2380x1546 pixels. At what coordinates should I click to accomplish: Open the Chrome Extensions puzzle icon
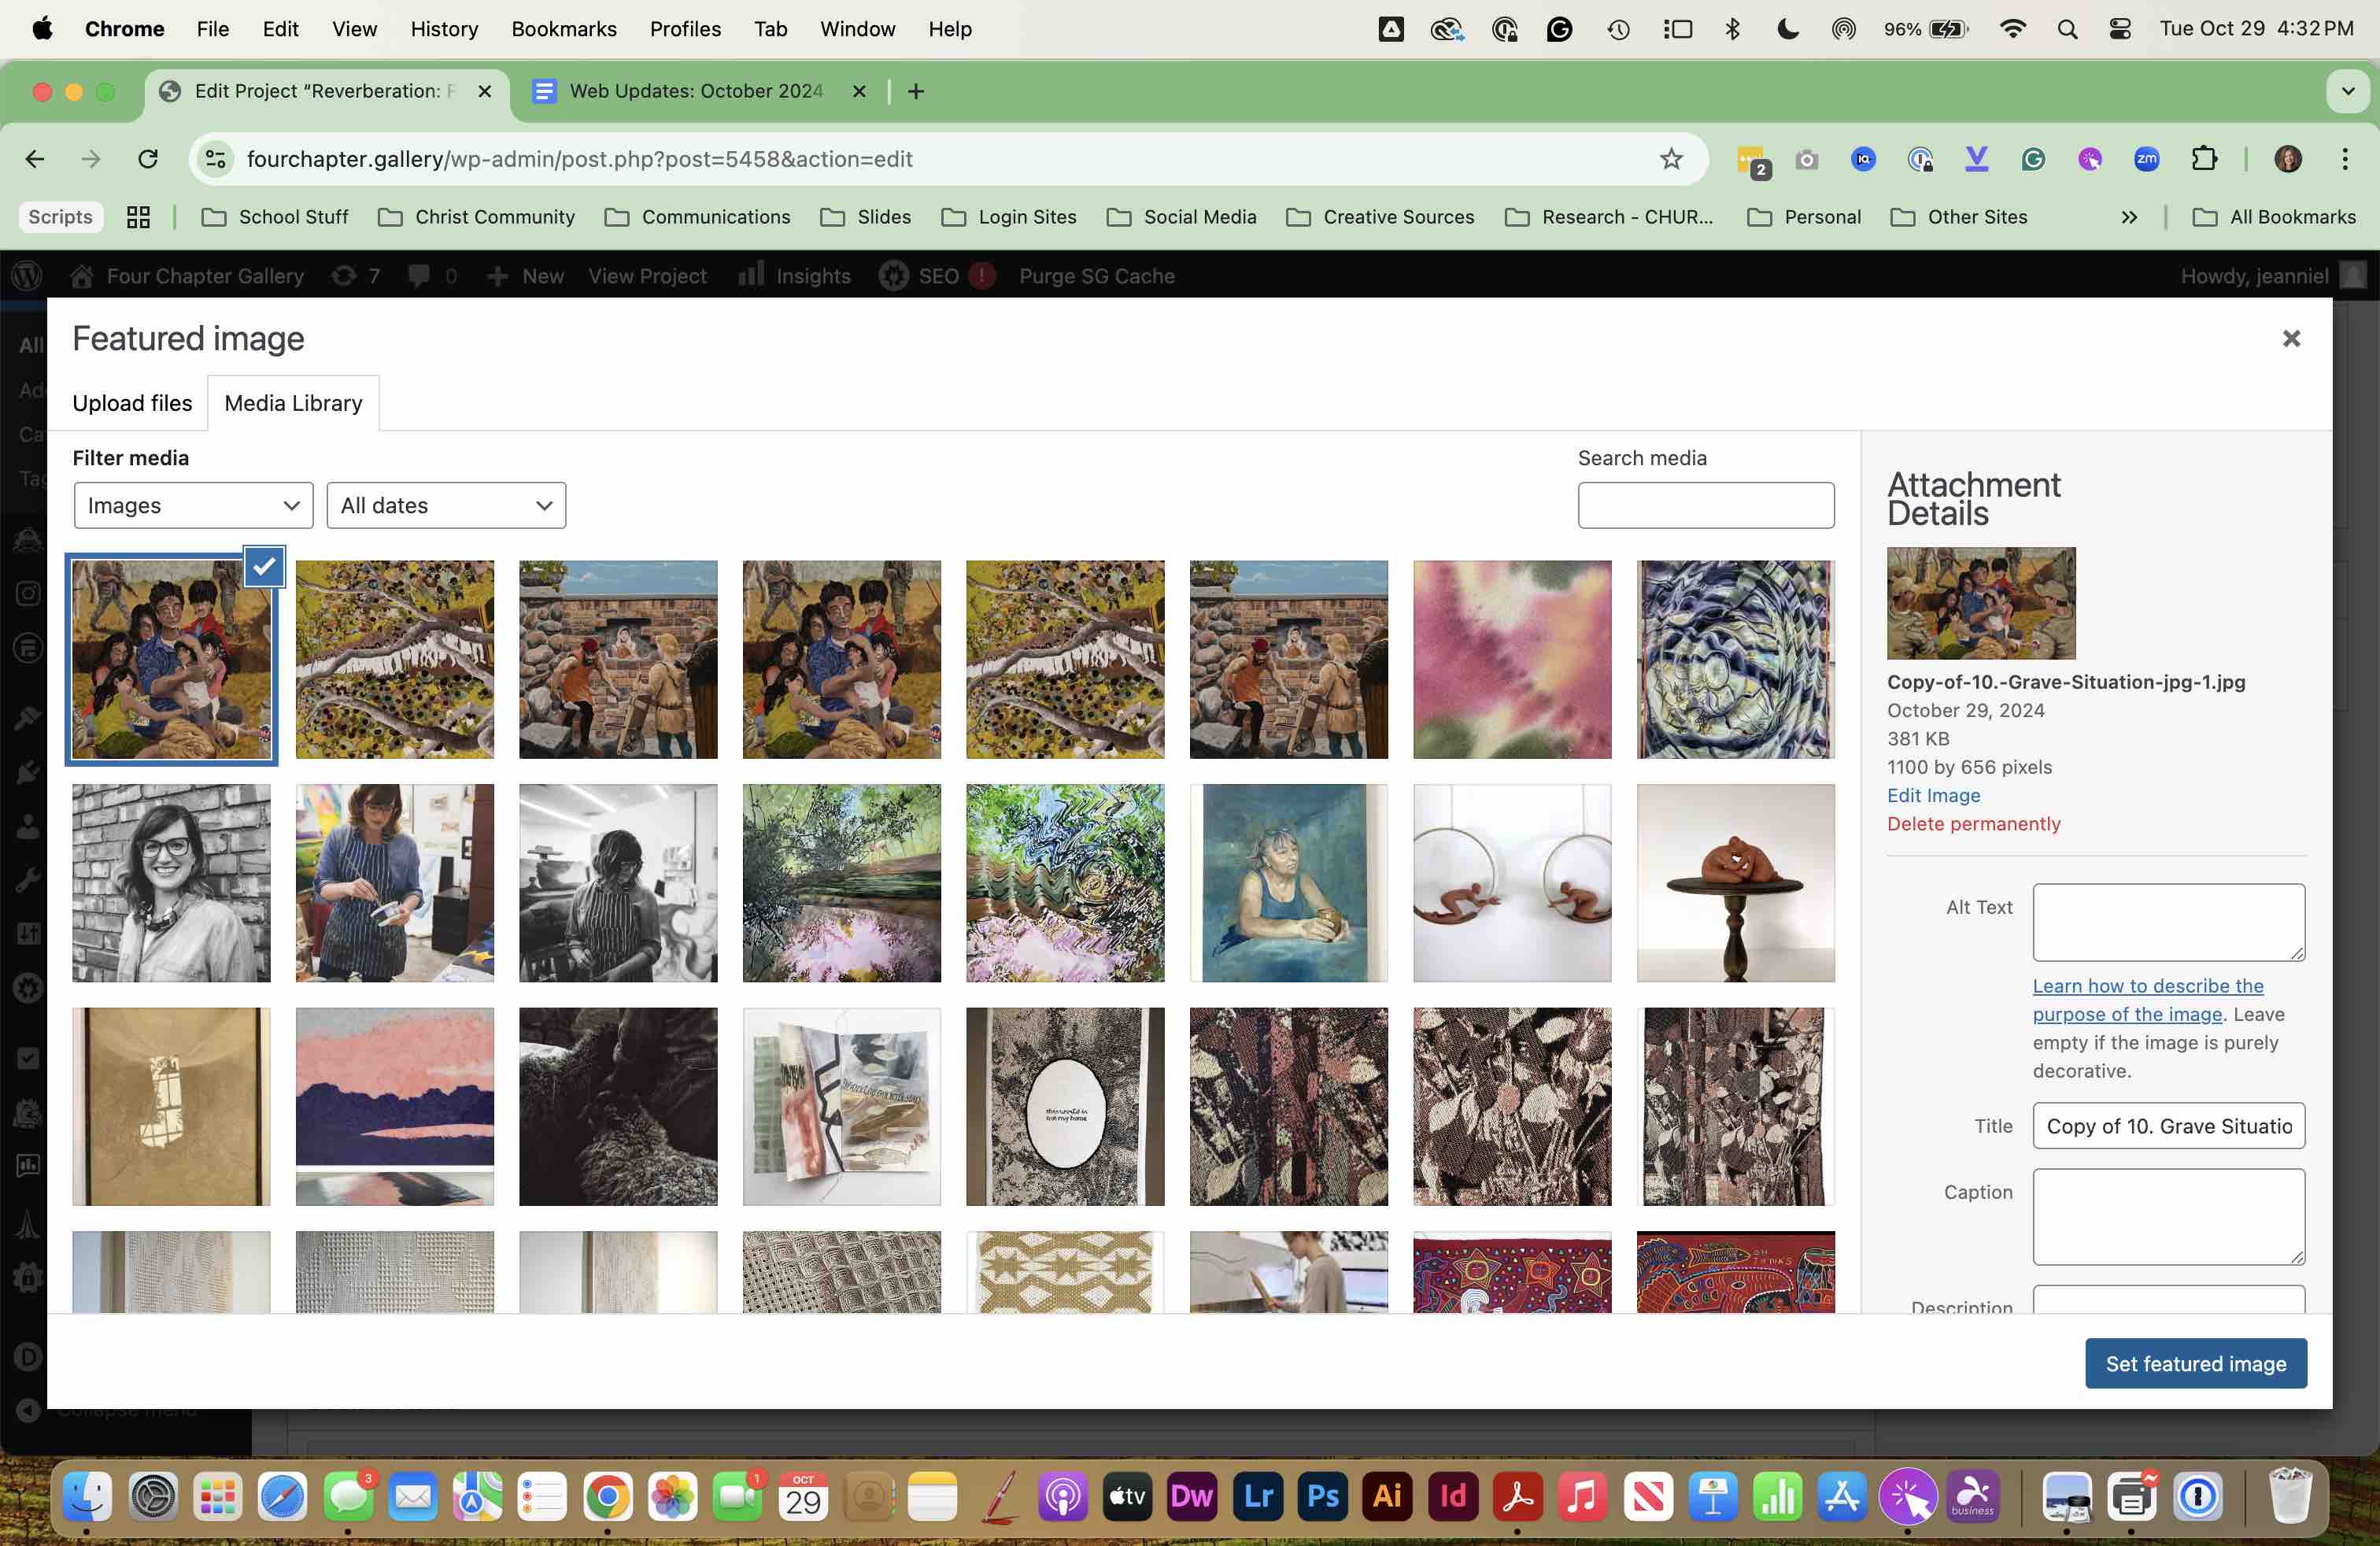point(2204,159)
